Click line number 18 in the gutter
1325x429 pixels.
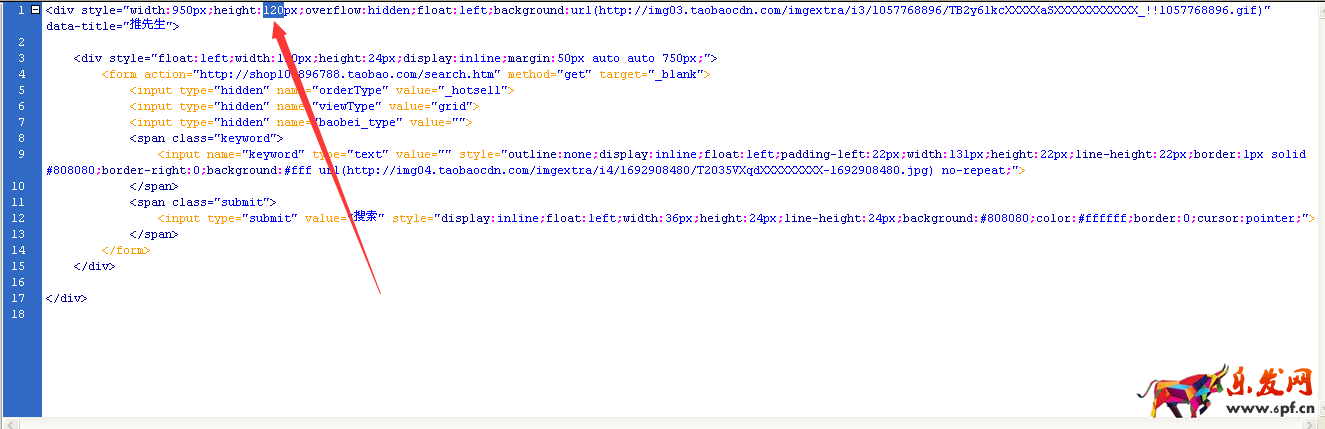tap(21, 314)
